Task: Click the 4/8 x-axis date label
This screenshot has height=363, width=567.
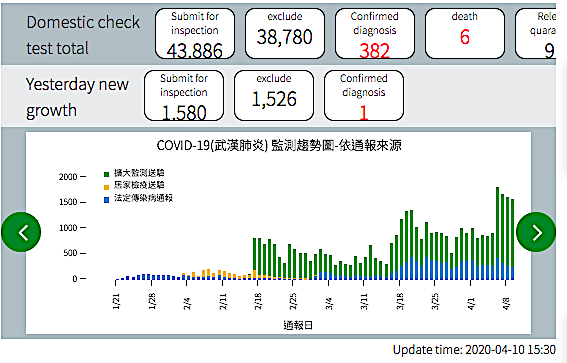Action: click(x=506, y=303)
